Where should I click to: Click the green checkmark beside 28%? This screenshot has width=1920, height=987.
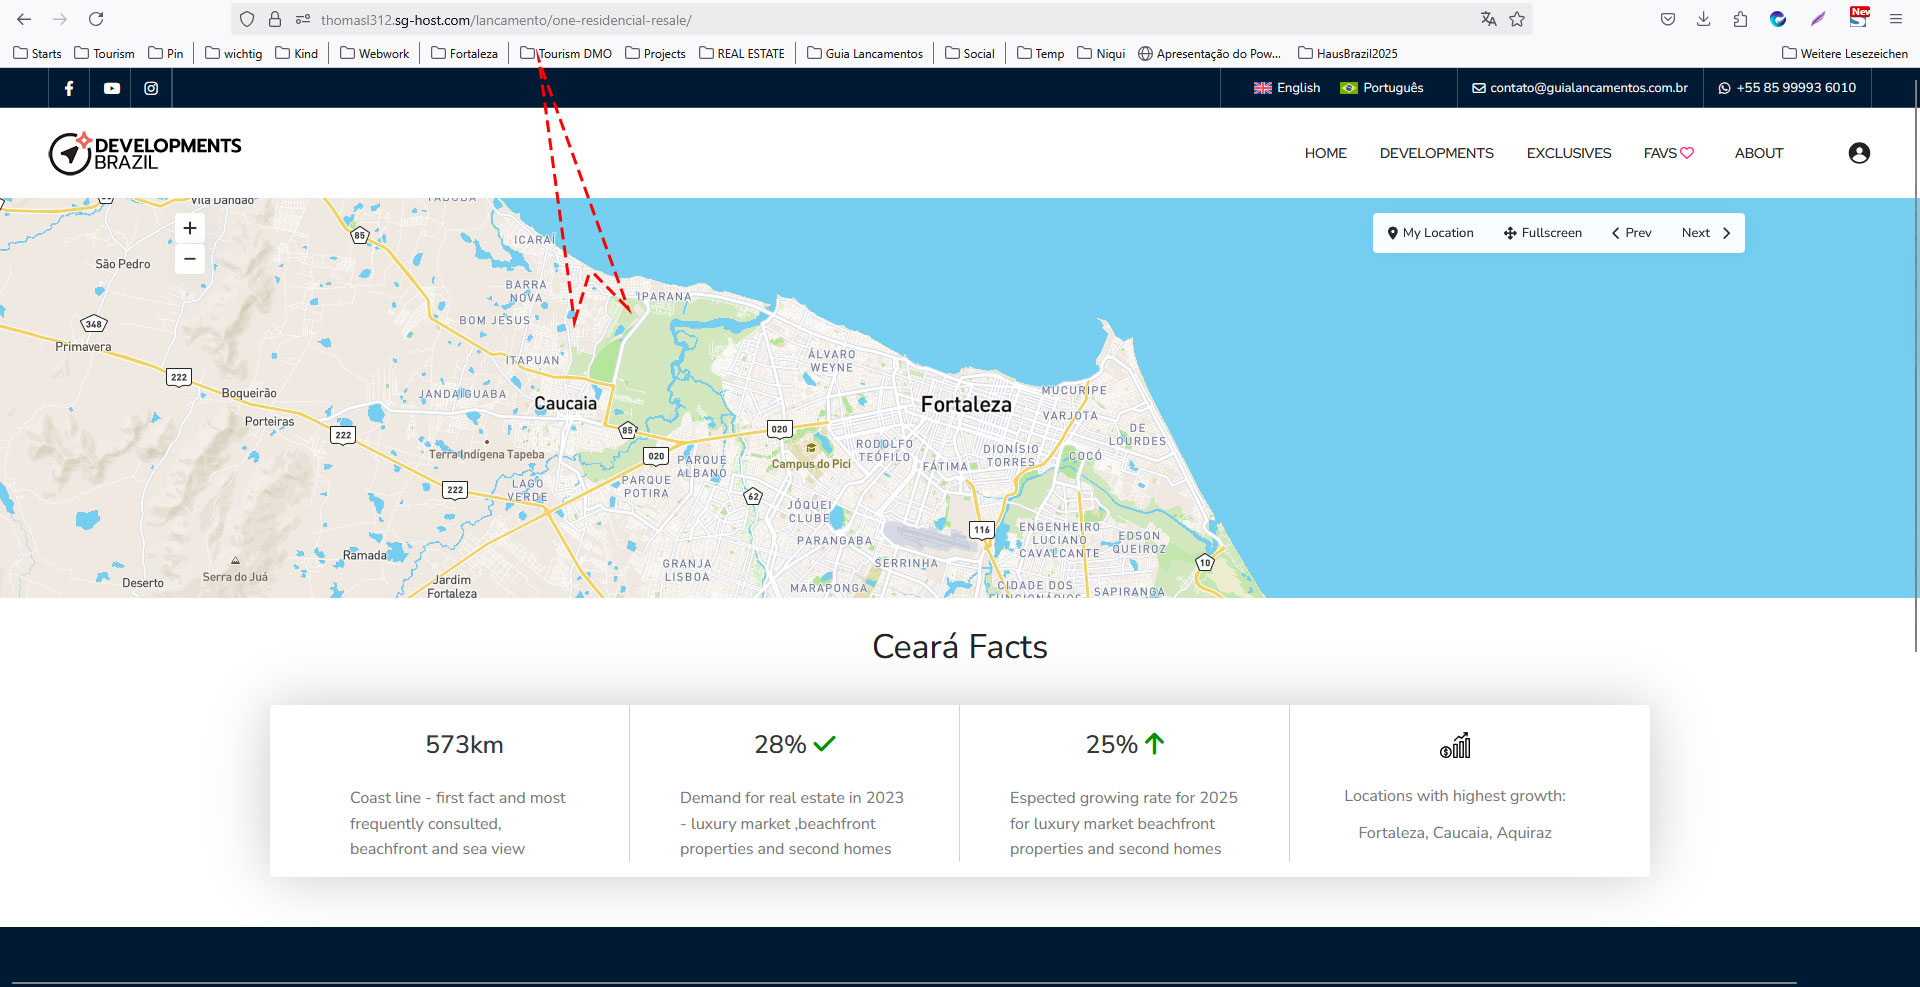click(x=824, y=744)
